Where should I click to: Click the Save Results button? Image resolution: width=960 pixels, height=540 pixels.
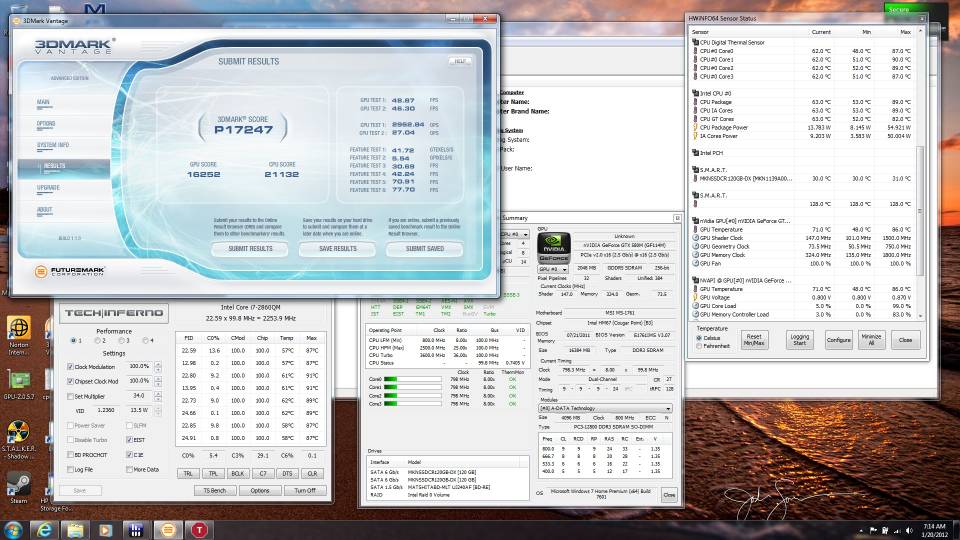point(337,249)
